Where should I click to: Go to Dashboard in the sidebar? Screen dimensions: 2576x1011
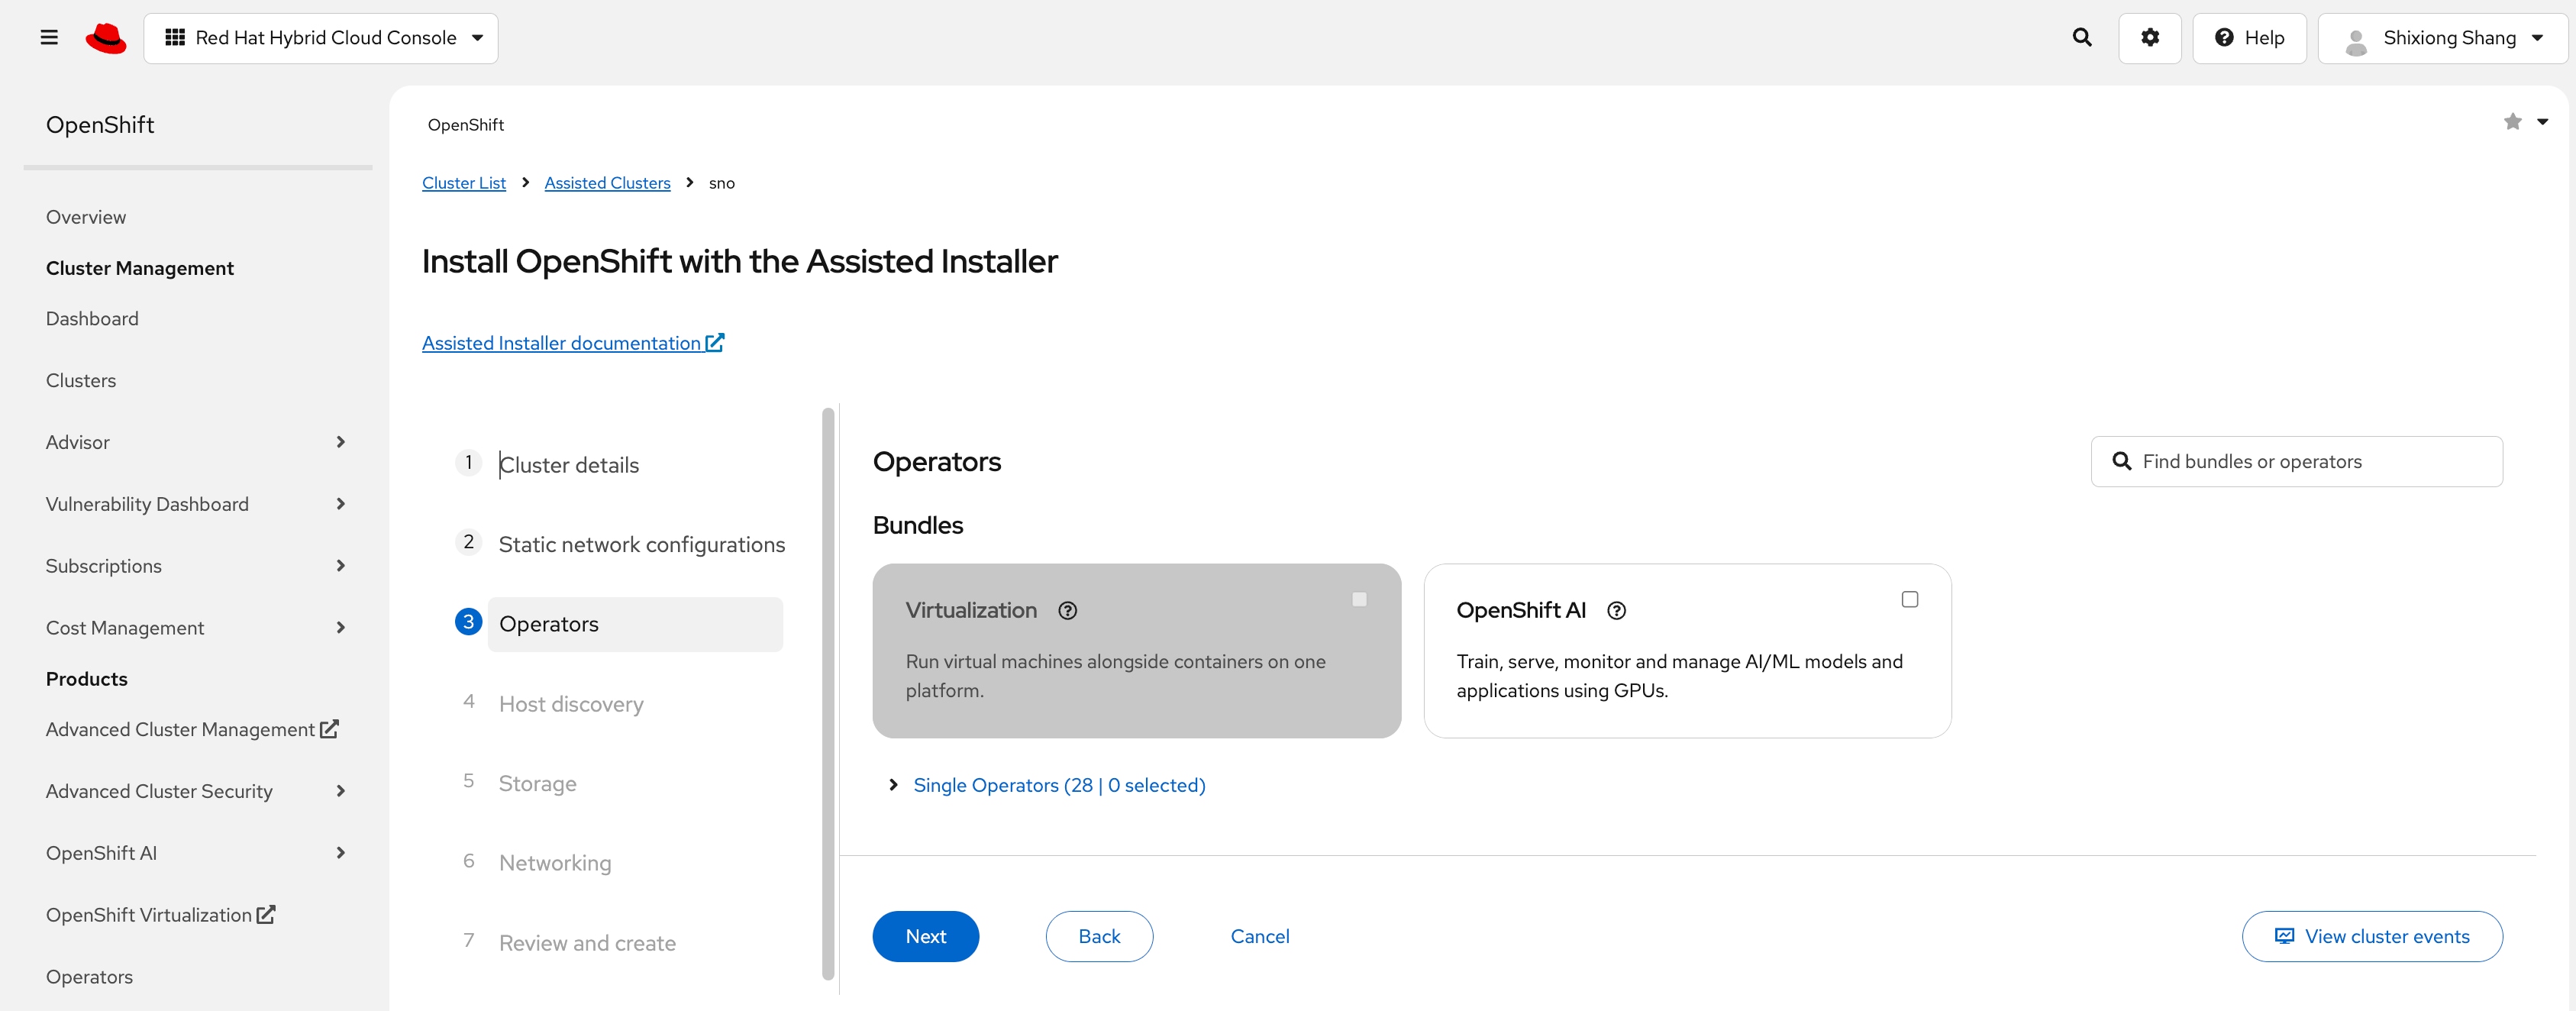click(92, 319)
